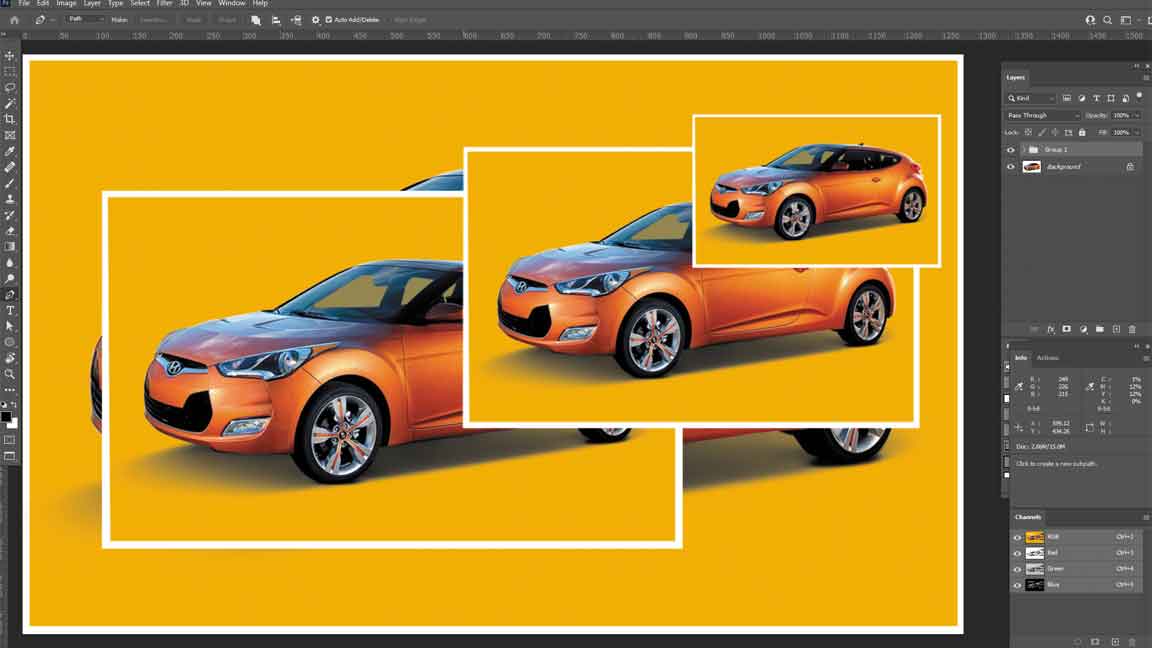Click the foreground color swatch
Image resolution: width=1152 pixels, height=648 pixels.
[7, 417]
